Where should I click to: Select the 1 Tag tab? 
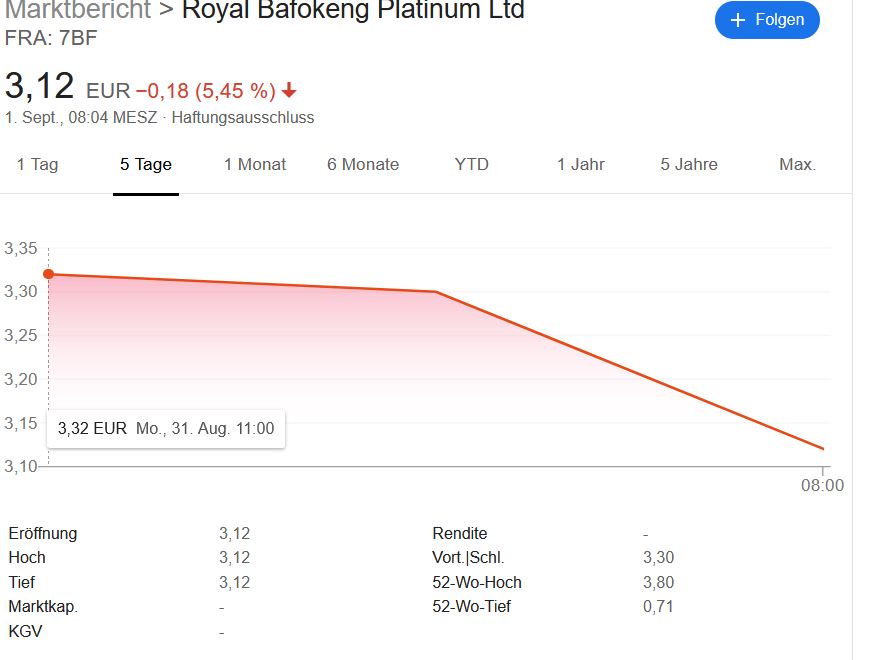tap(37, 165)
